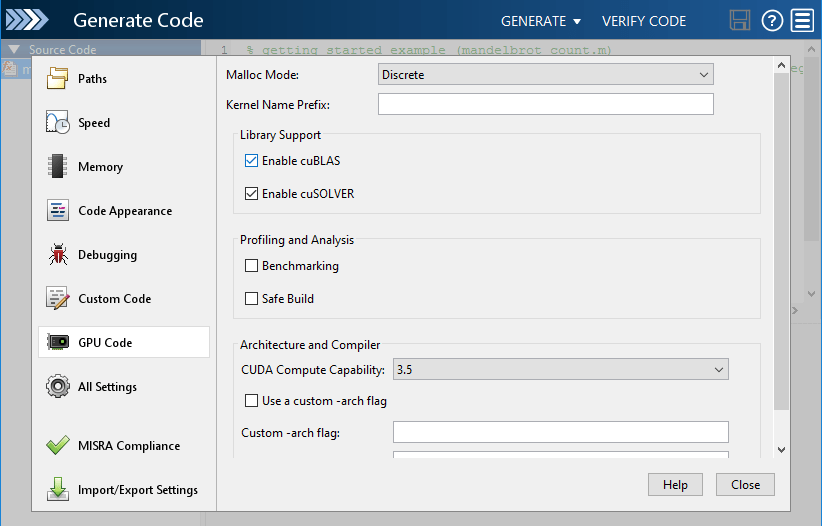Click VERIFY CODE in the header
822x526 pixels.
click(644, 21)
